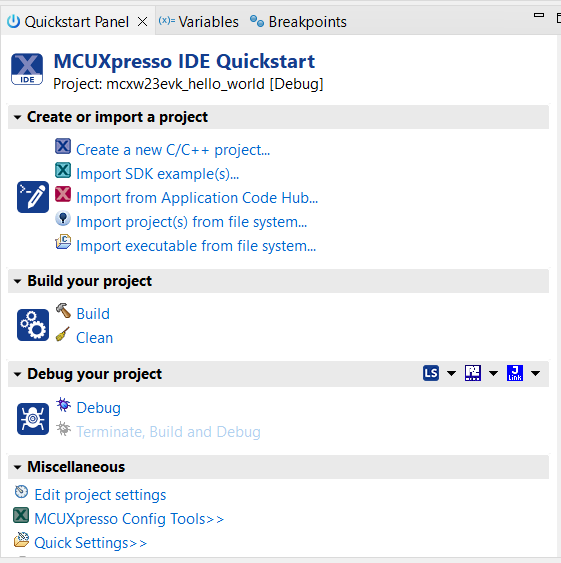This screenshot has height=563, width=561.
Task: Click the hammer Build icon
Action: click(63, 311)
